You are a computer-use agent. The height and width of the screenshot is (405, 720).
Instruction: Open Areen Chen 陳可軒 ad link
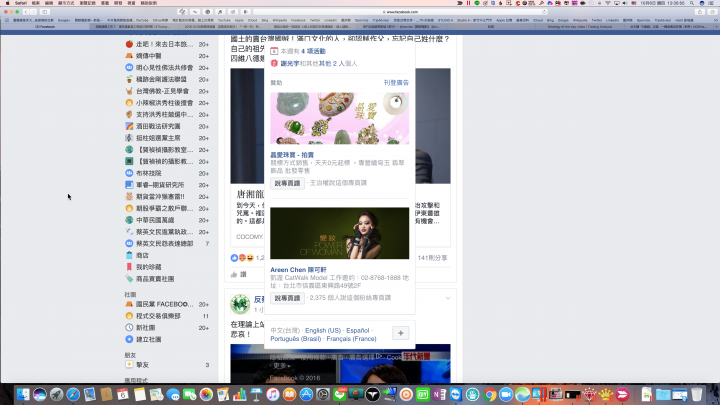point(298,270)
